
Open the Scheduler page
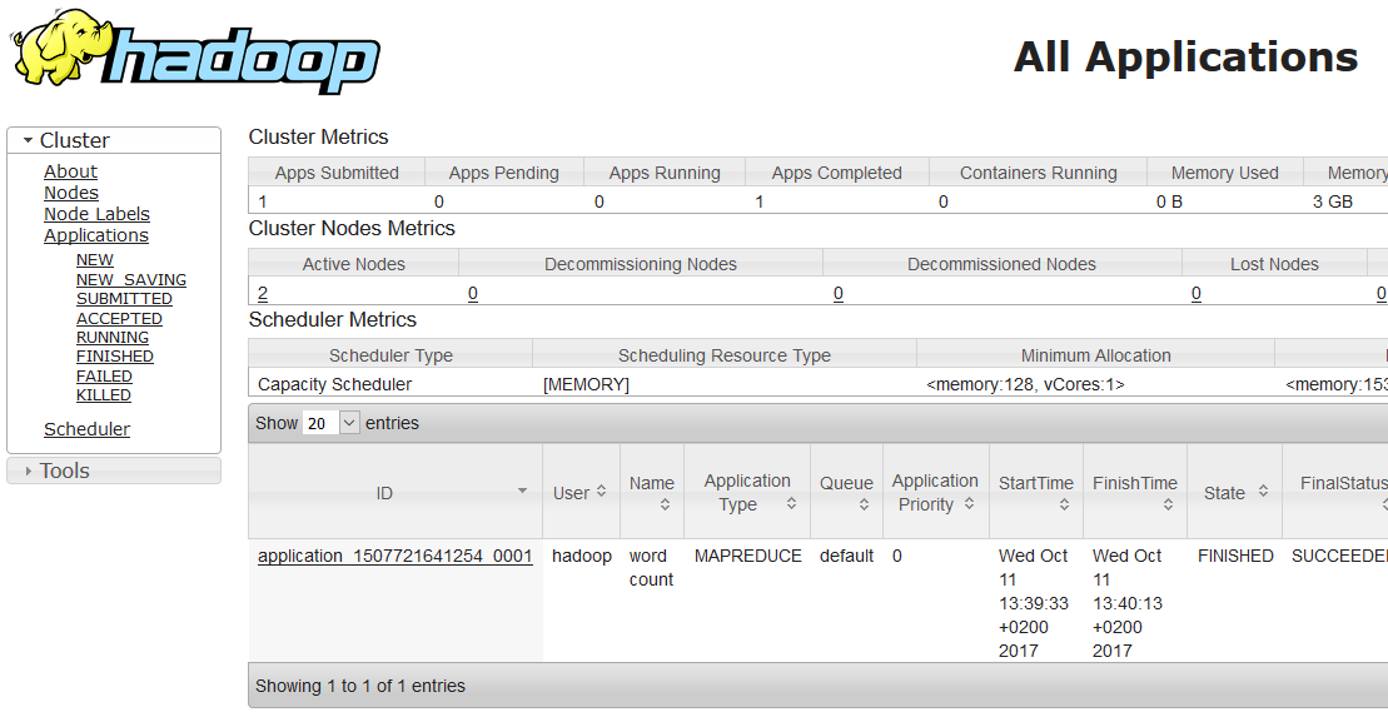(x=87, y=428)
